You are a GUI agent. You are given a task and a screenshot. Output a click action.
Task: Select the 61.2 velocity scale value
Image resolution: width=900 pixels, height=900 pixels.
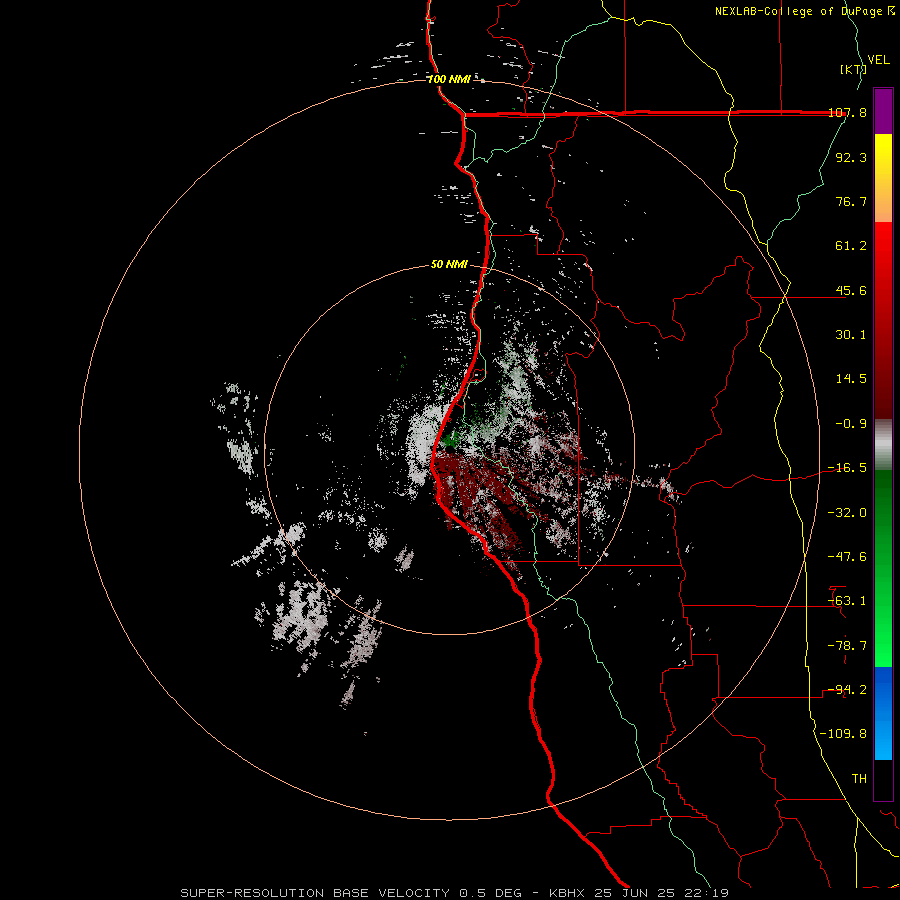851,246
